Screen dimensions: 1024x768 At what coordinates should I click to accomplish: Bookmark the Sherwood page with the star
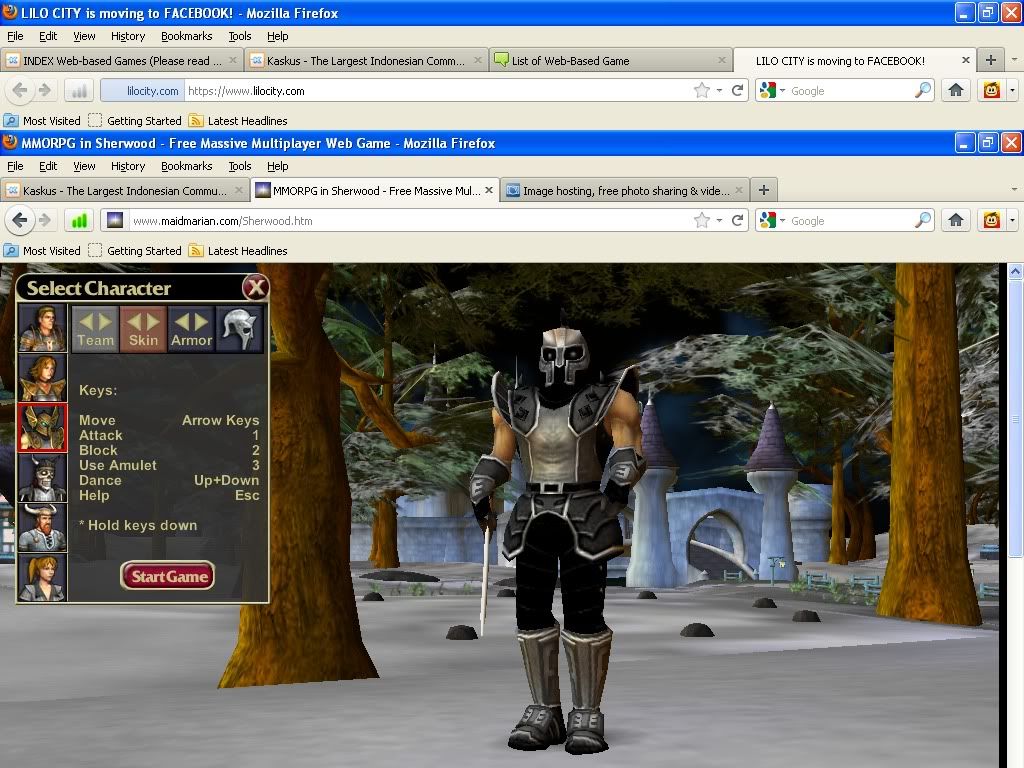click(702, 221)
